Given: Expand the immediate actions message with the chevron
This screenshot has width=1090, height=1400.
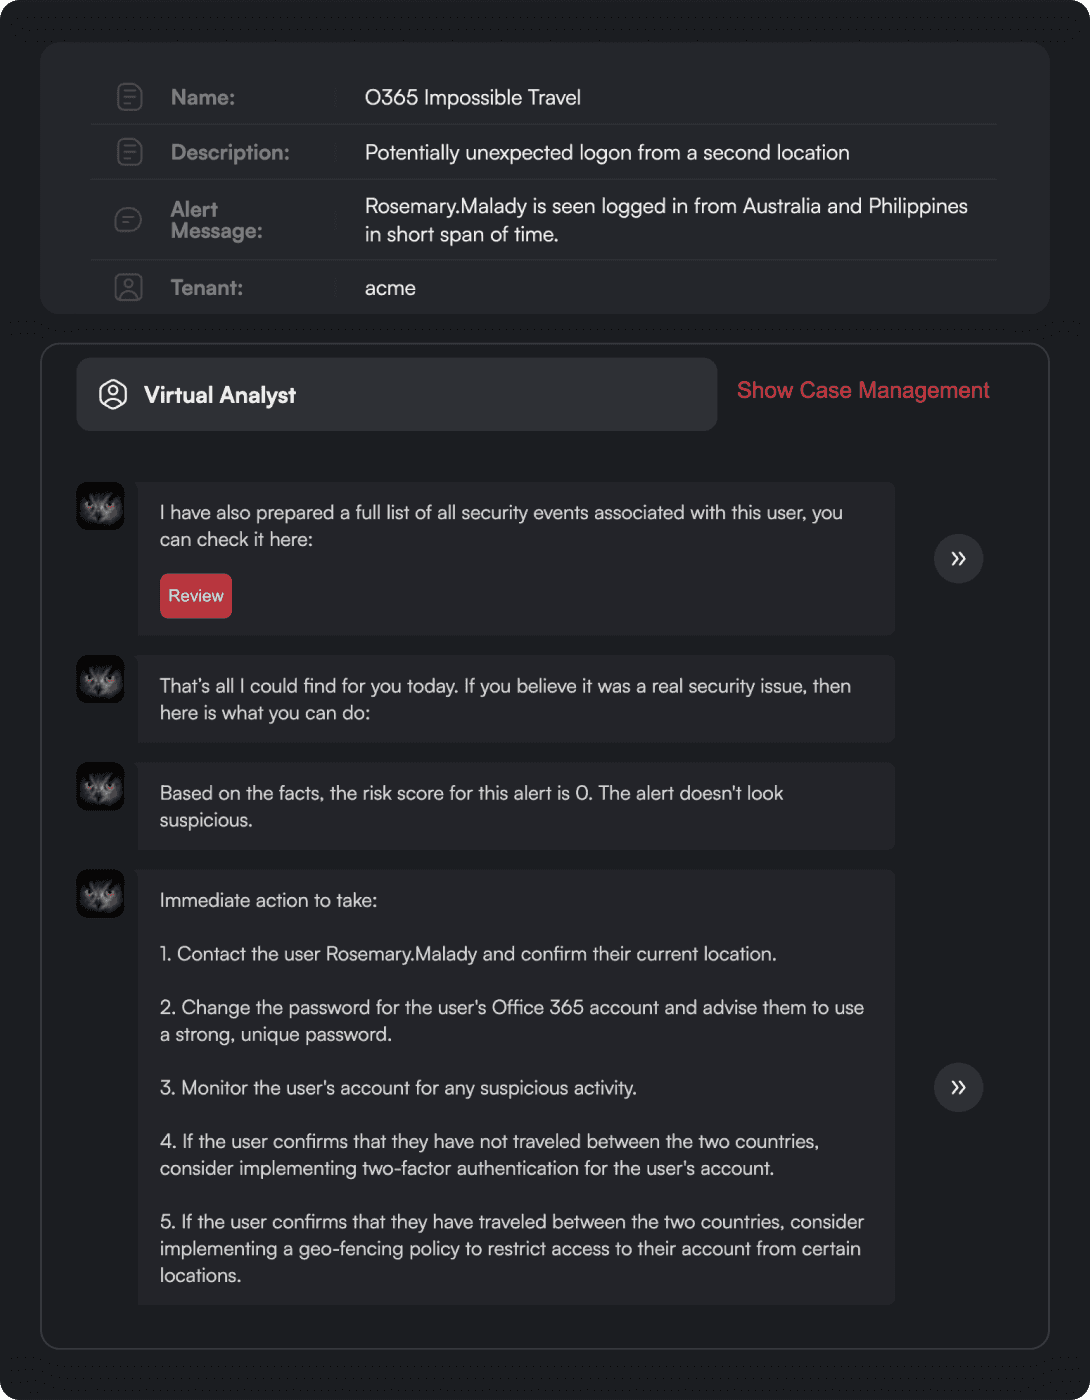Looking at the screenshot, I should 958,1087.
